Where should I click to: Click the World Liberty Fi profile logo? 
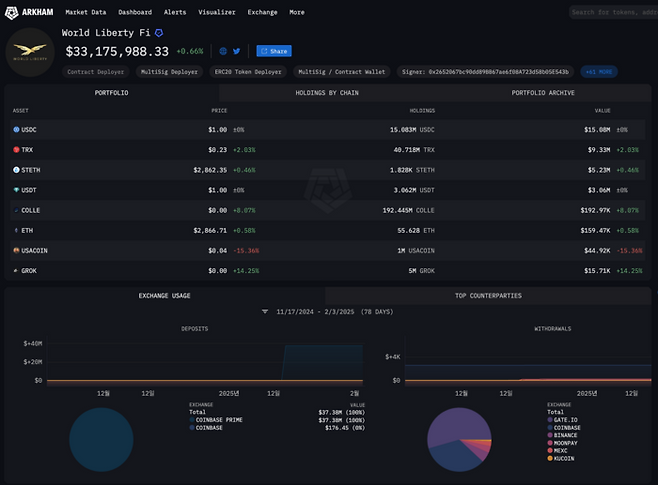coord(31,52)
